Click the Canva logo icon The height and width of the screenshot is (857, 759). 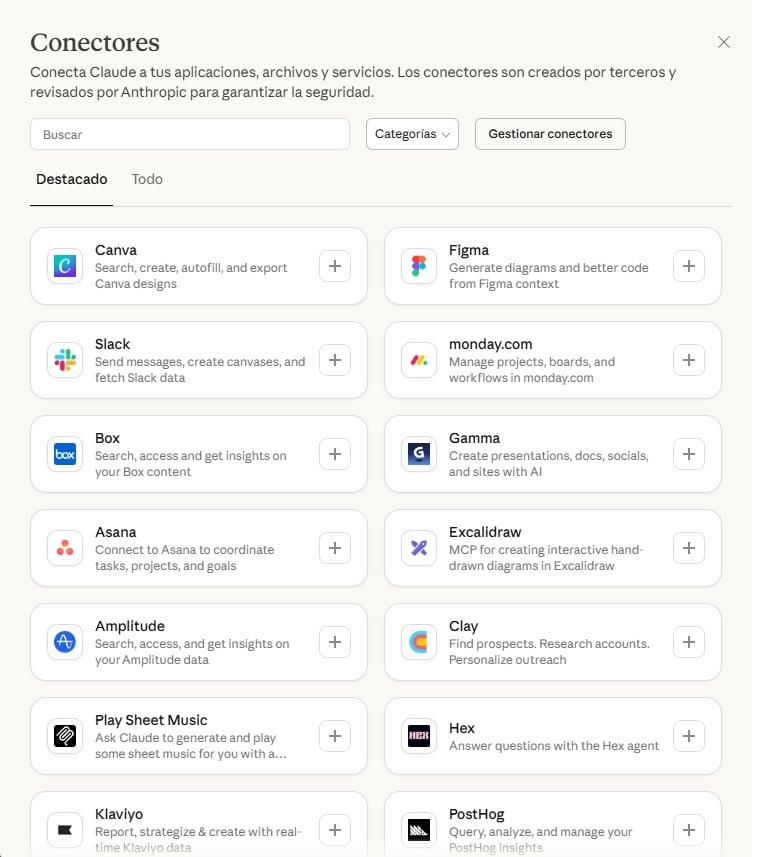click(x=65, y=266)
